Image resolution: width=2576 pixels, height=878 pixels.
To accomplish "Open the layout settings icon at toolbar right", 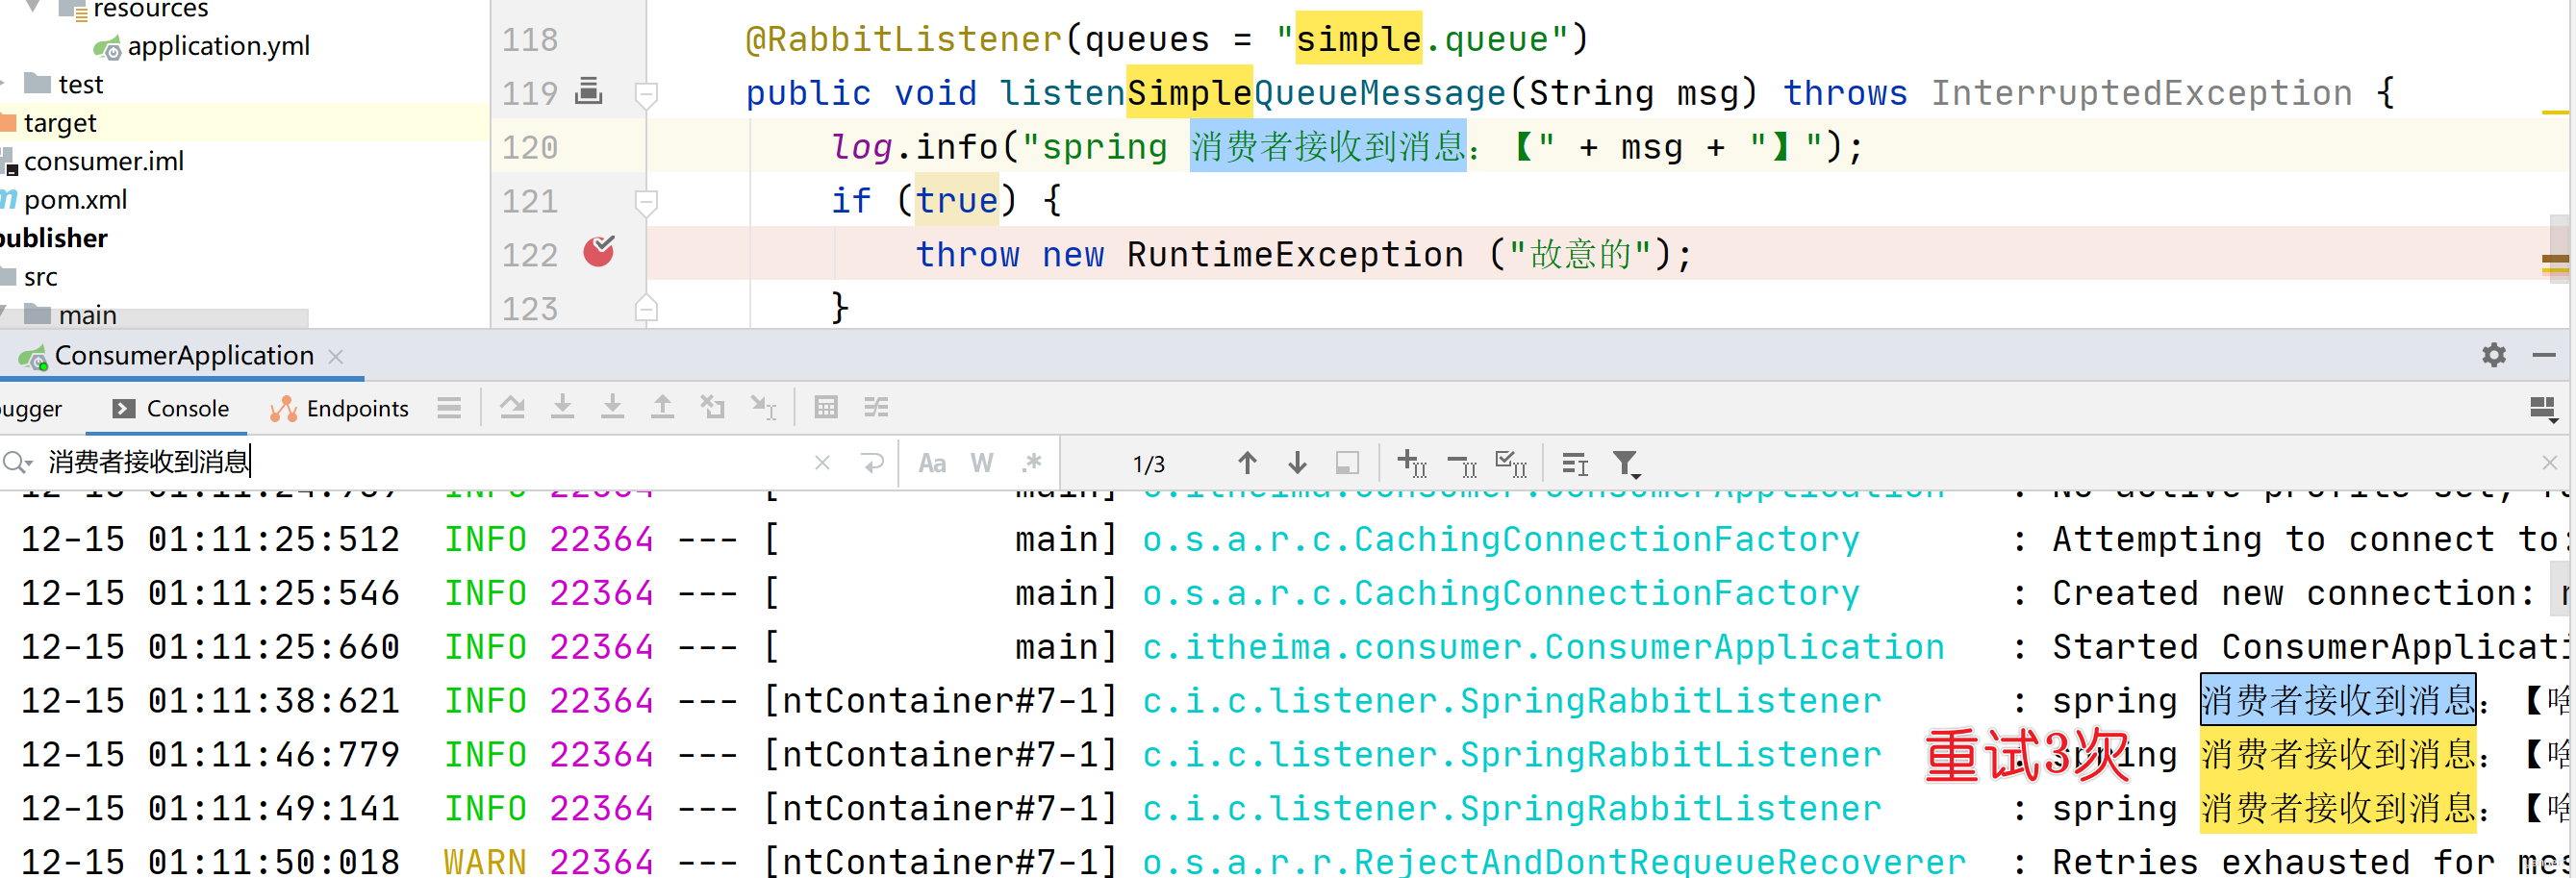I will point(2543,408).
